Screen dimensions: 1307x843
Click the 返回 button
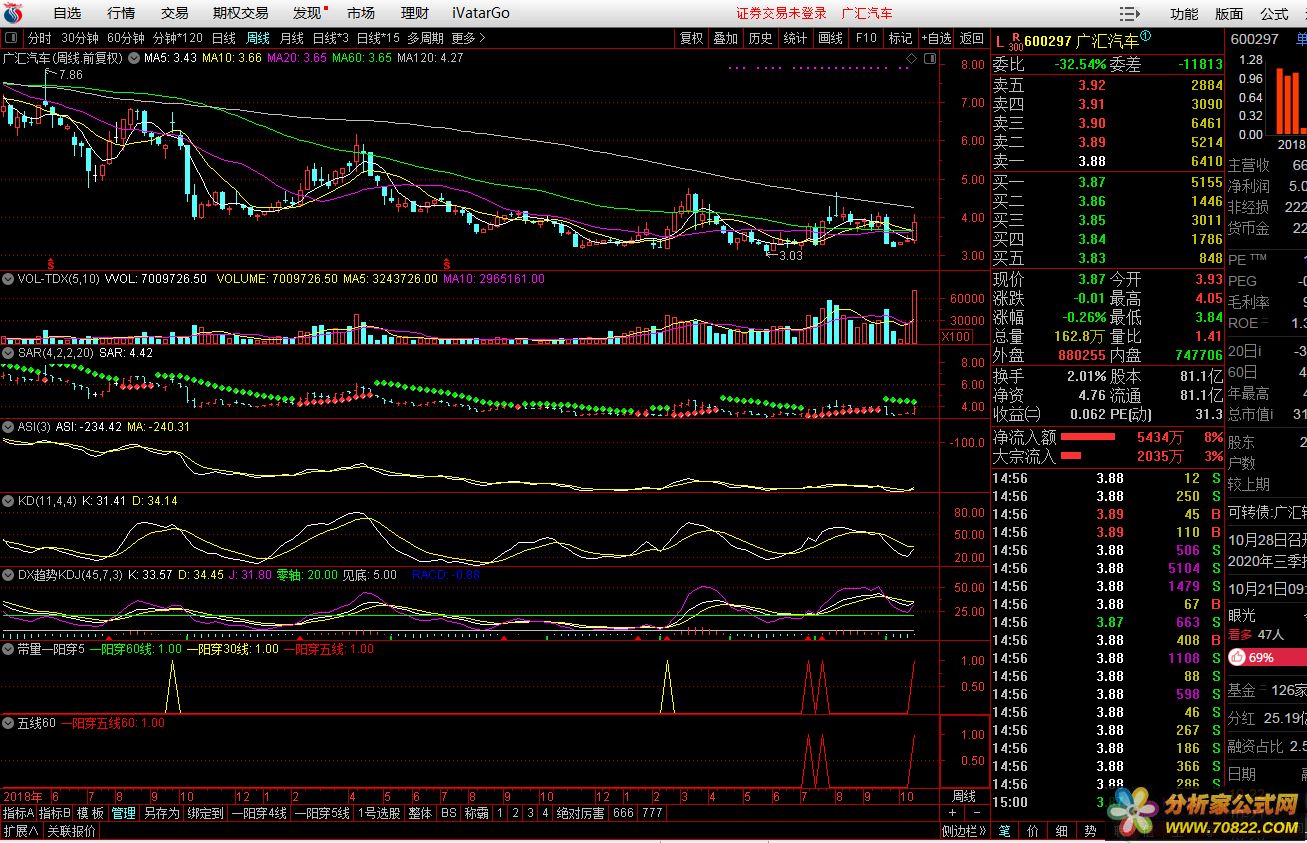pyautogui.click(x=972, y=38)
